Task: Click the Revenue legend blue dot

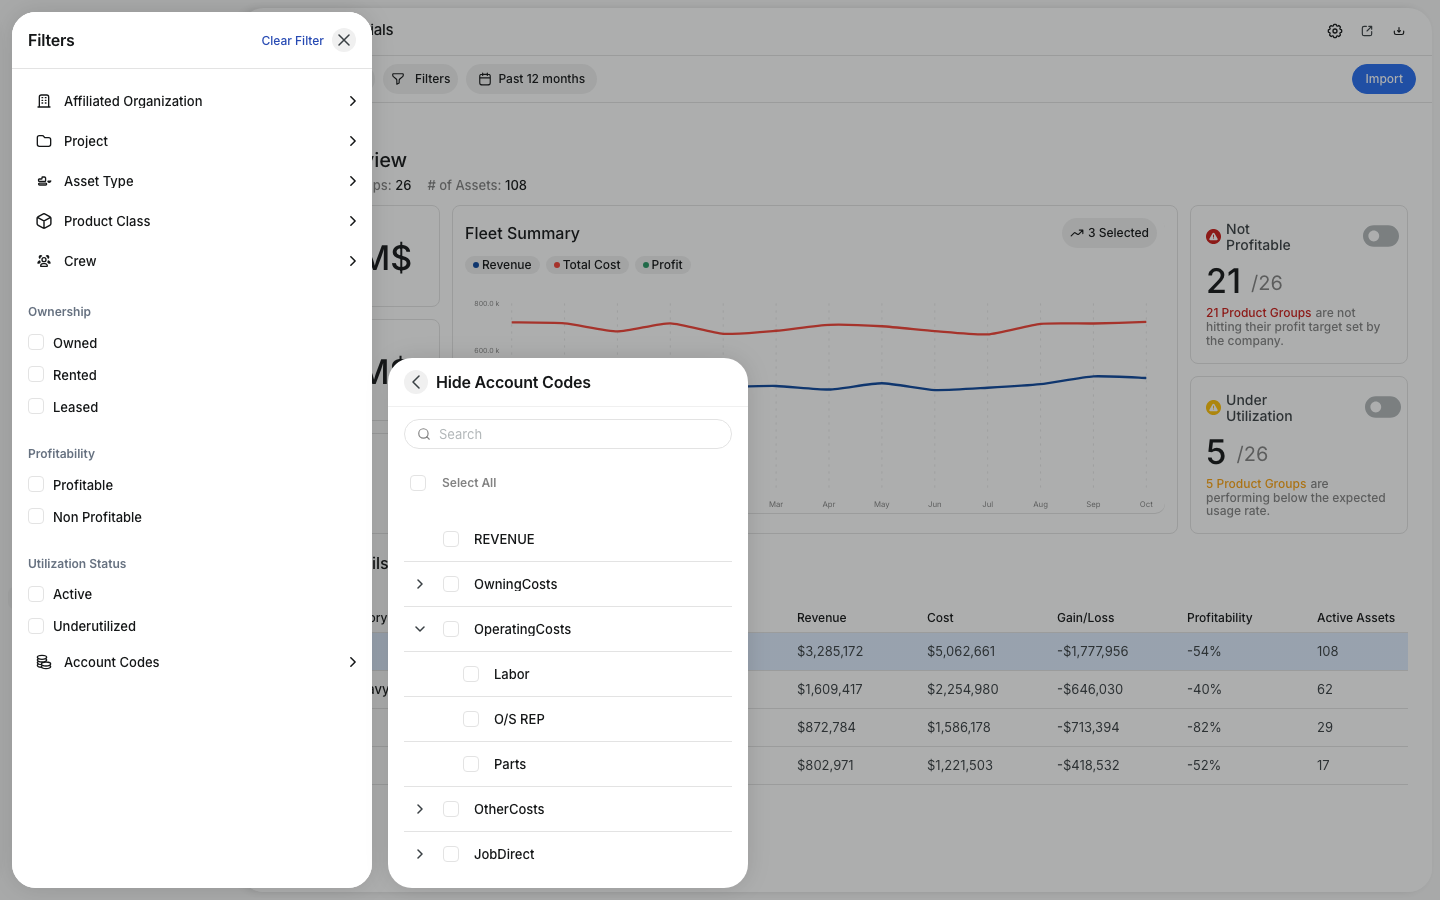Action: pyautogui.click(x=476, y=265)
